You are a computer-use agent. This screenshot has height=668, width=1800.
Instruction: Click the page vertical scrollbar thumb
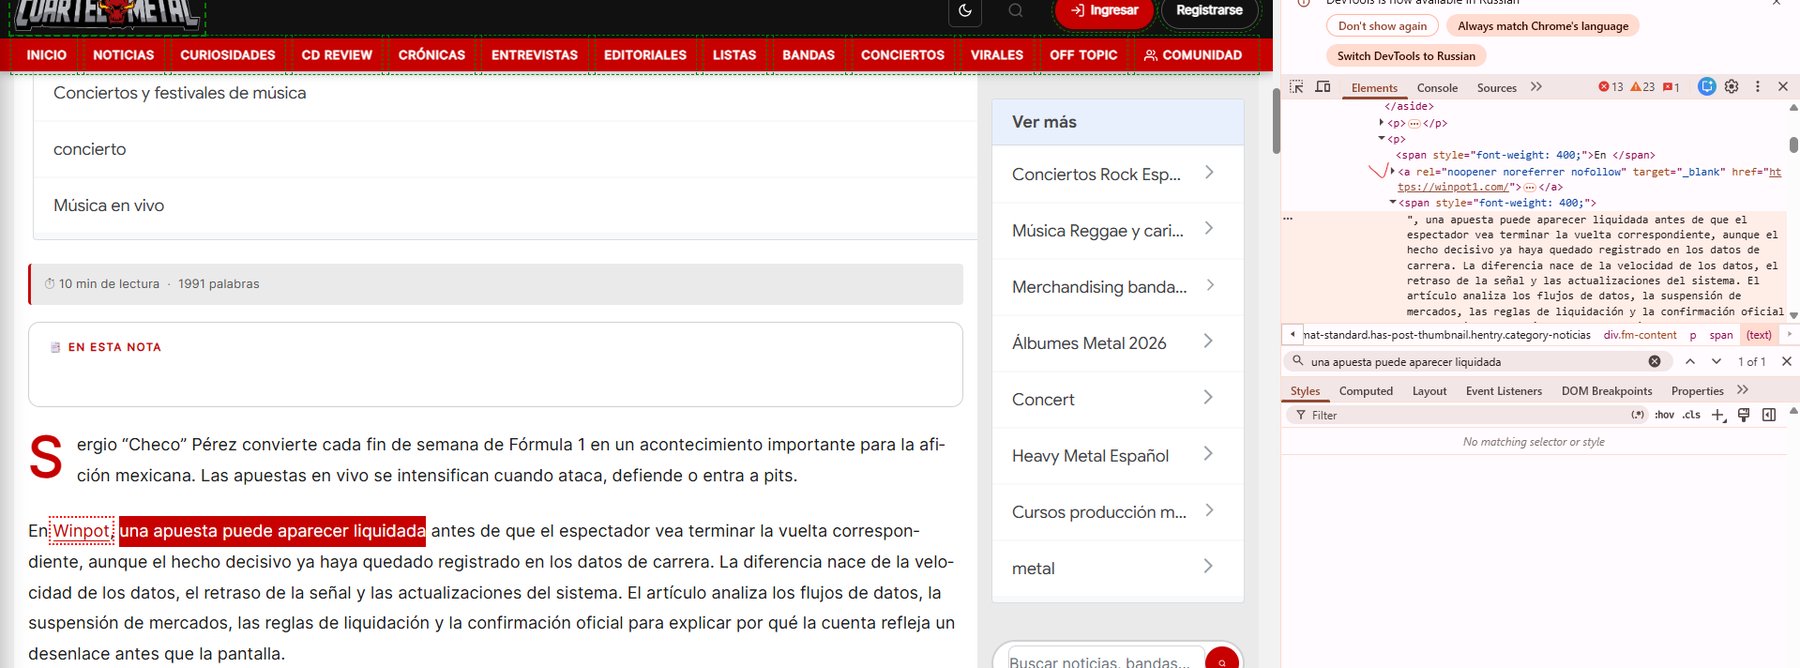[x=1276, y=120]
